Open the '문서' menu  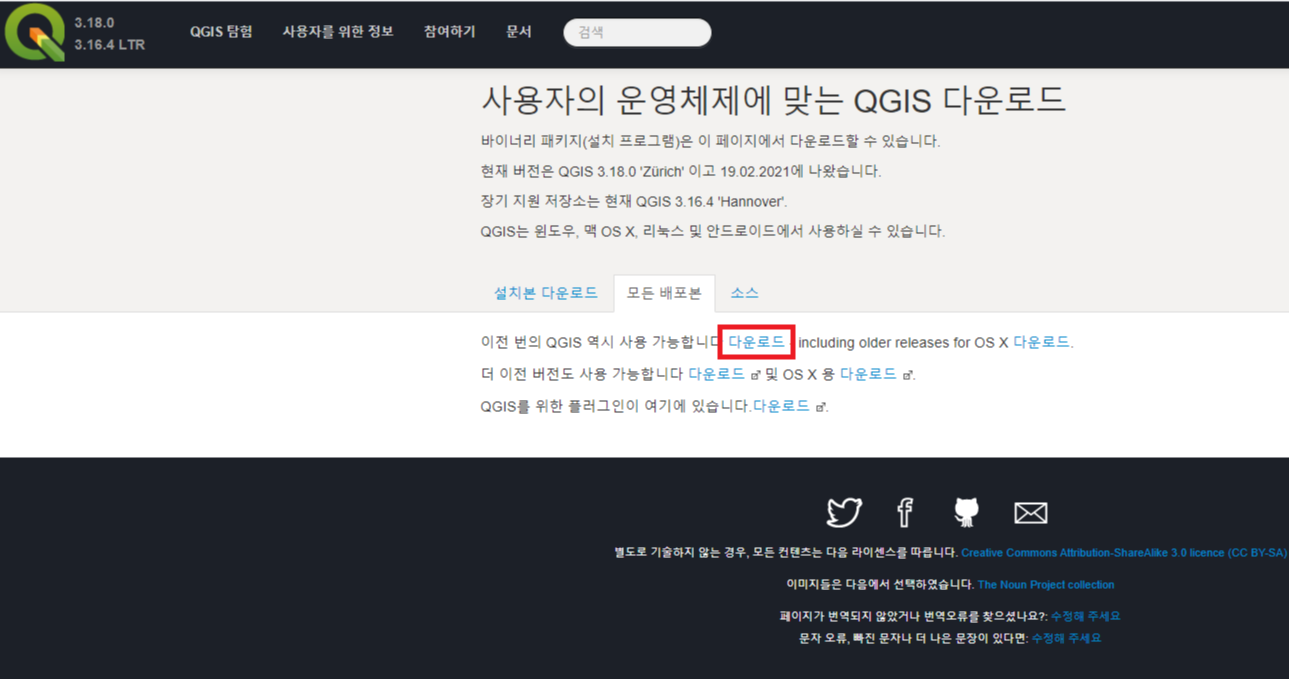coord(518,32)
